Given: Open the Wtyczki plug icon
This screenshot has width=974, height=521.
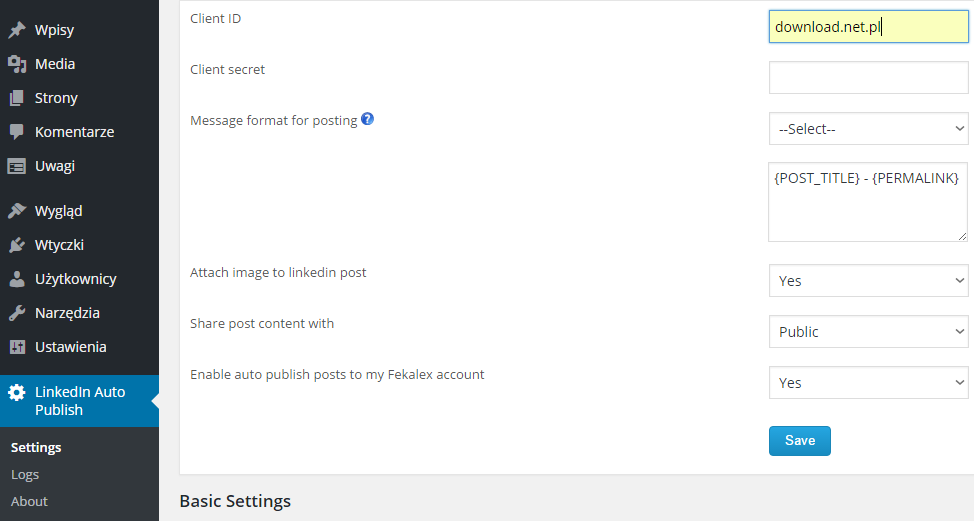Looking at the screenshot, I should [17, 245].
